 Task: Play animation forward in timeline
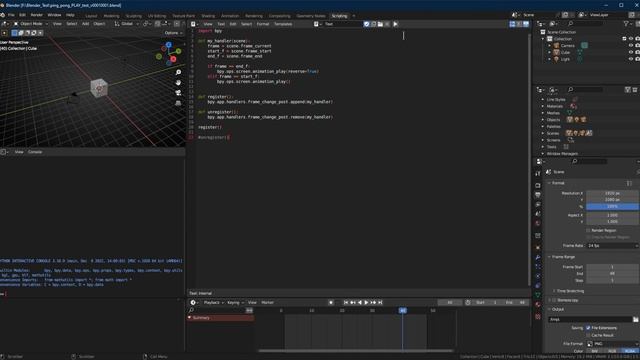(366, 302)
